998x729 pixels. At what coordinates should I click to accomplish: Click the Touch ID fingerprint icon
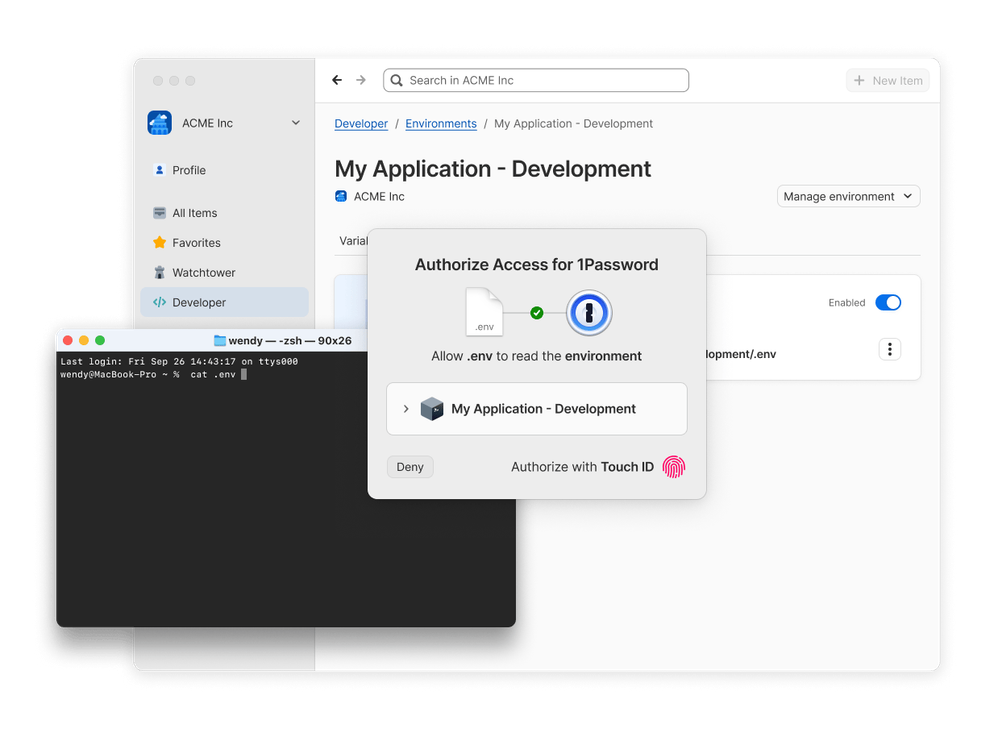tap(674, 467)
